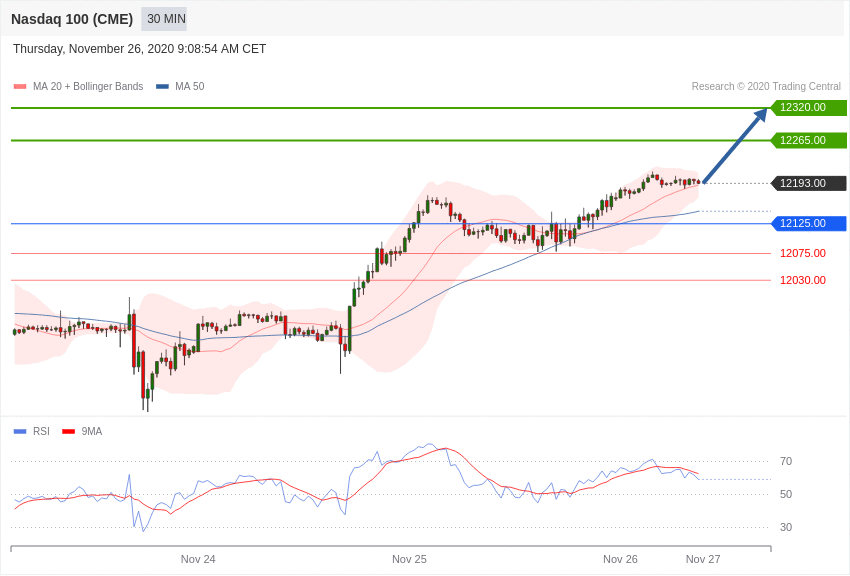Click the RSI legend color marker
850x576 pixels.
point(20,432)
